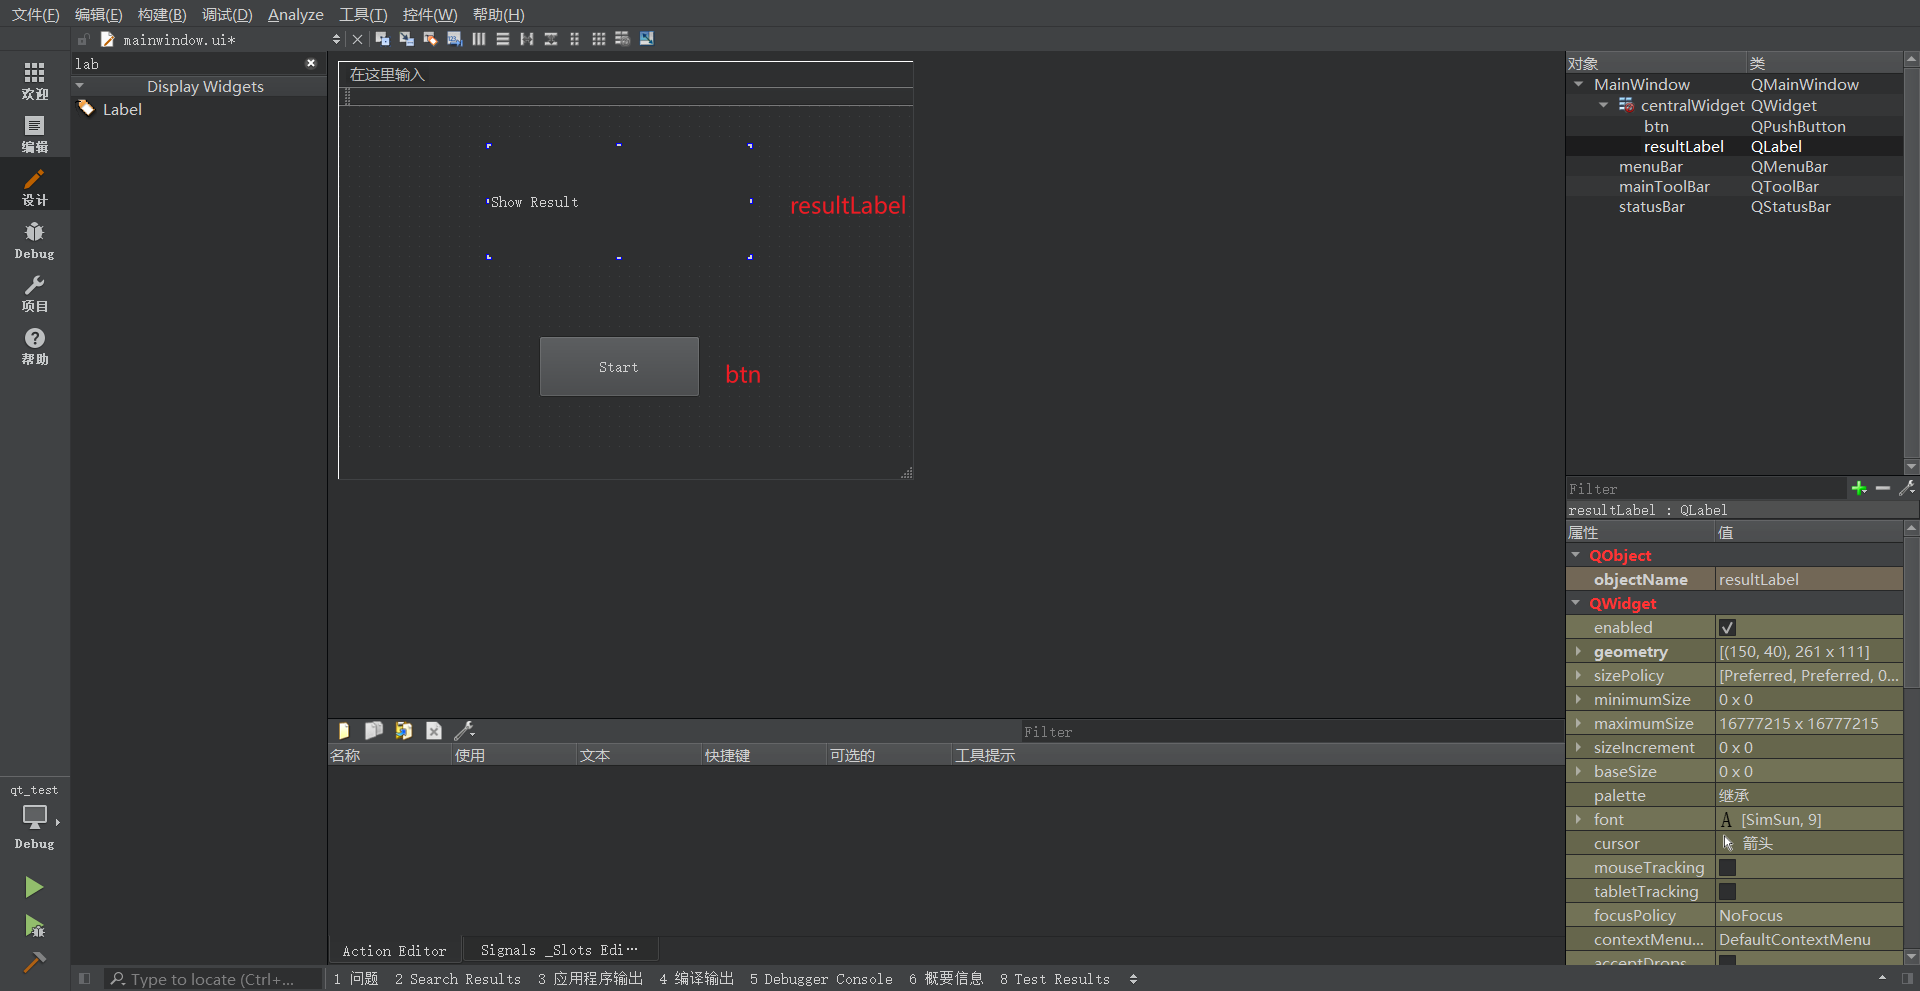The image size is (1920, 991).
Task: Open the property editor wrench settings
Action: [1907, 488]
